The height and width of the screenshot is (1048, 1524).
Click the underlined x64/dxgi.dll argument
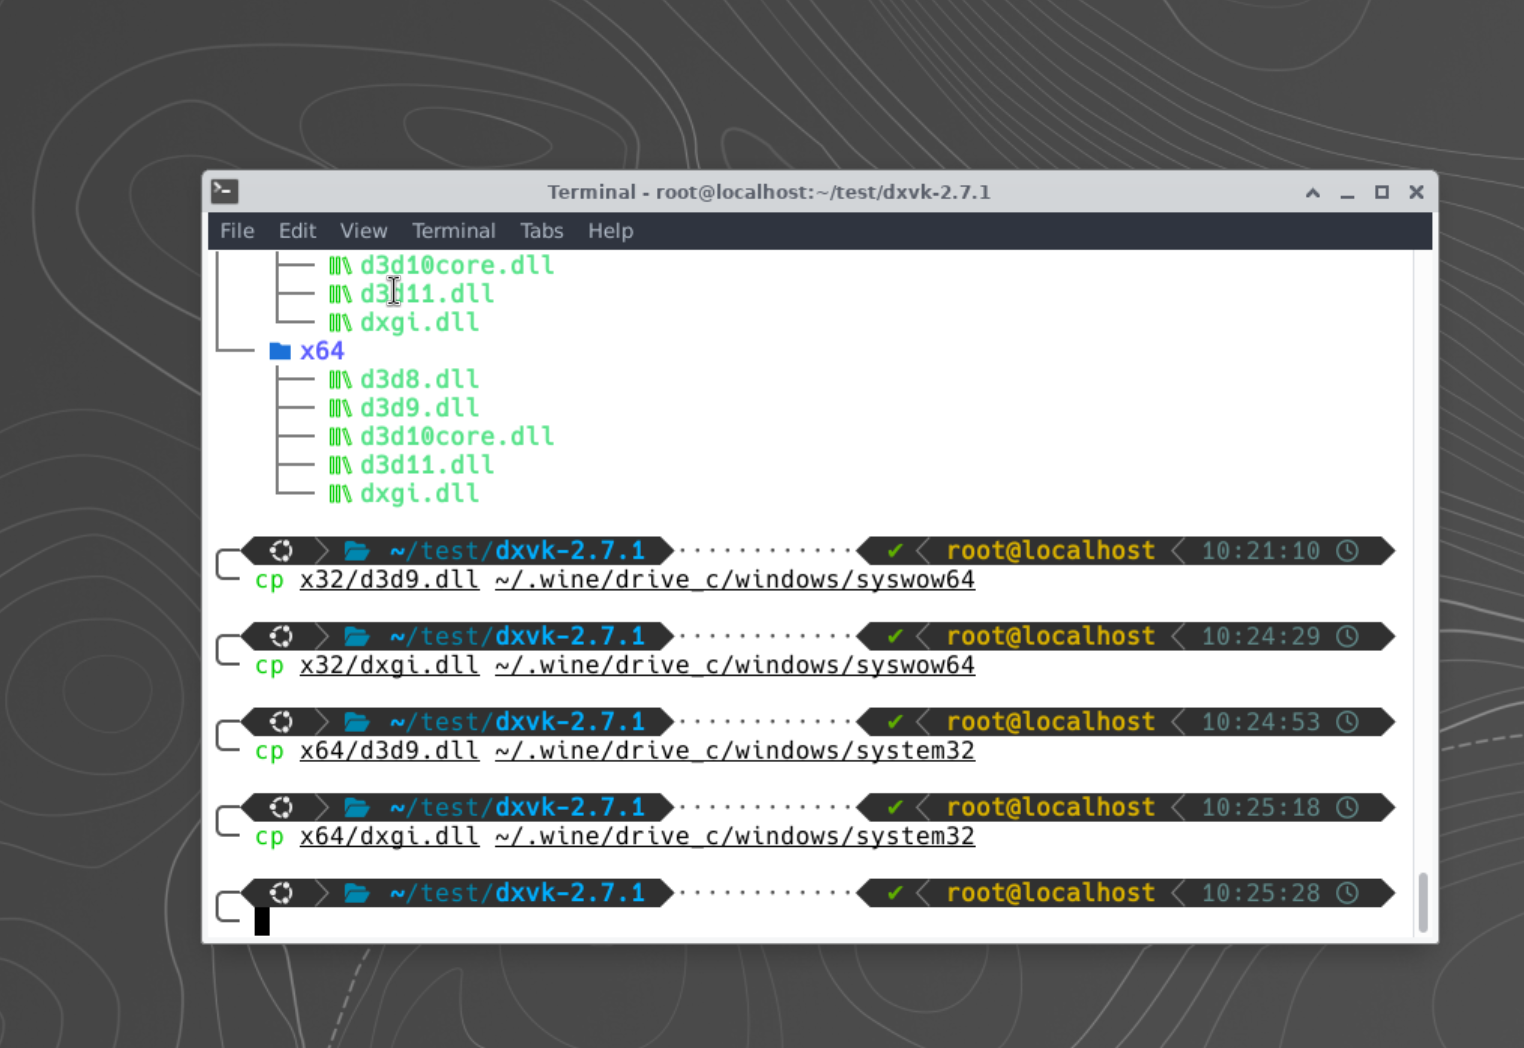[389, 837]
